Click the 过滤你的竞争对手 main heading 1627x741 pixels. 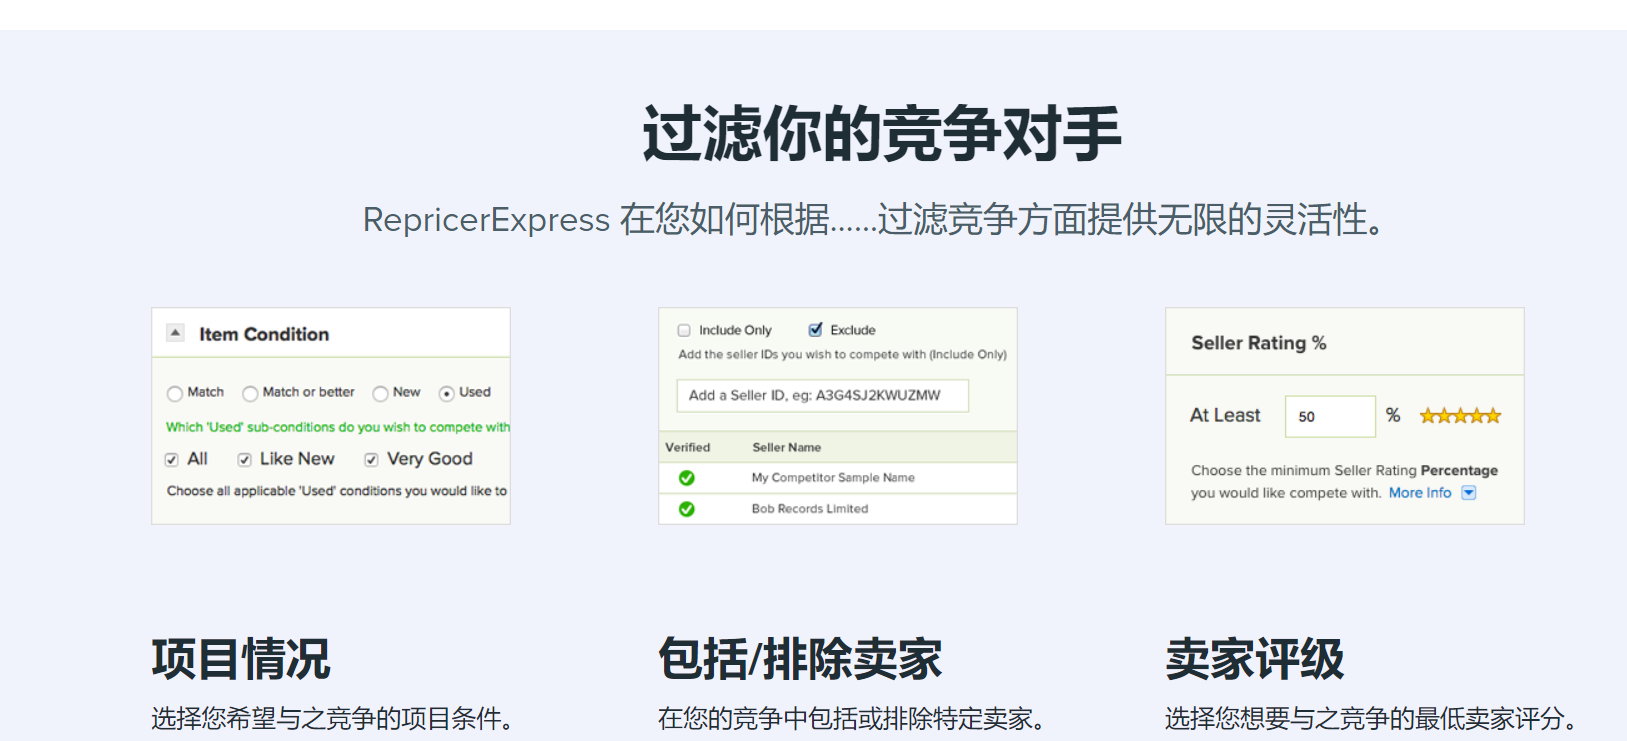(882, 134)
